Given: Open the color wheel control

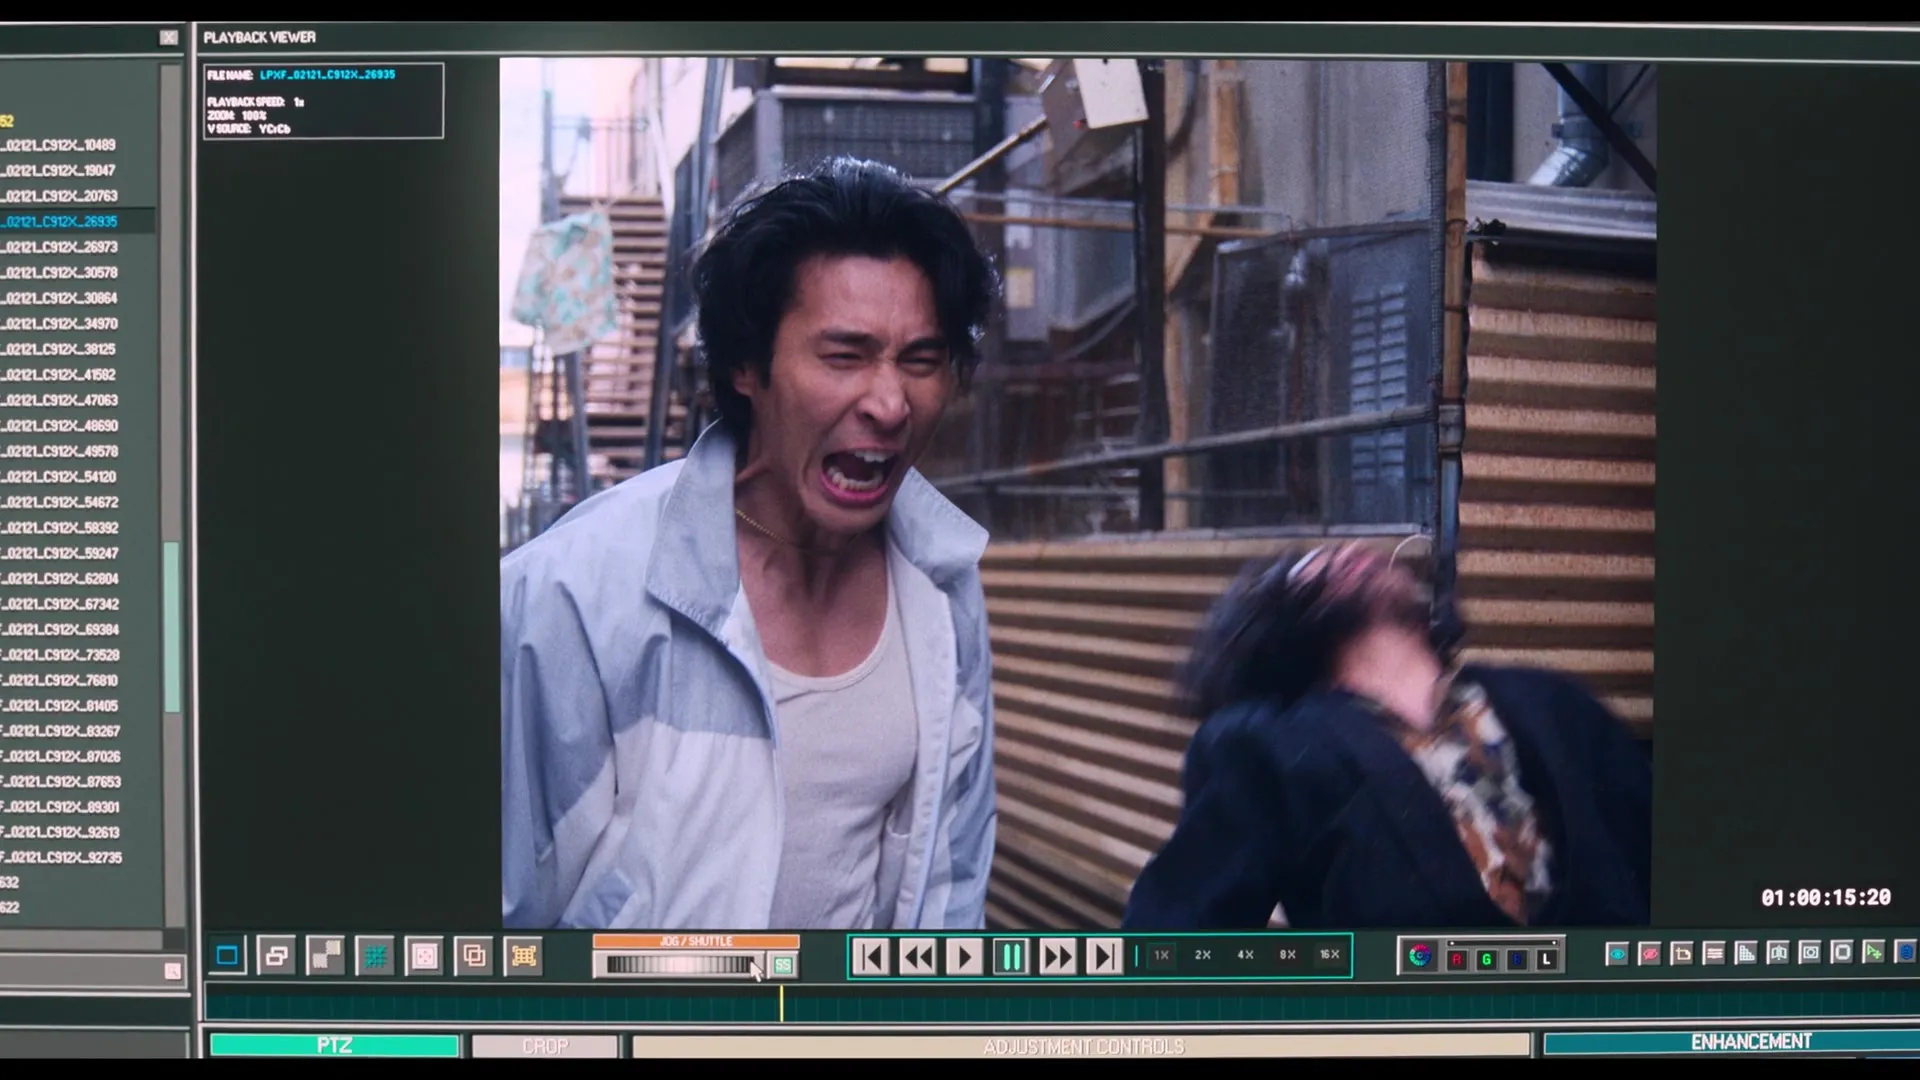Looking at the screenshot, I should [1420, 956].
